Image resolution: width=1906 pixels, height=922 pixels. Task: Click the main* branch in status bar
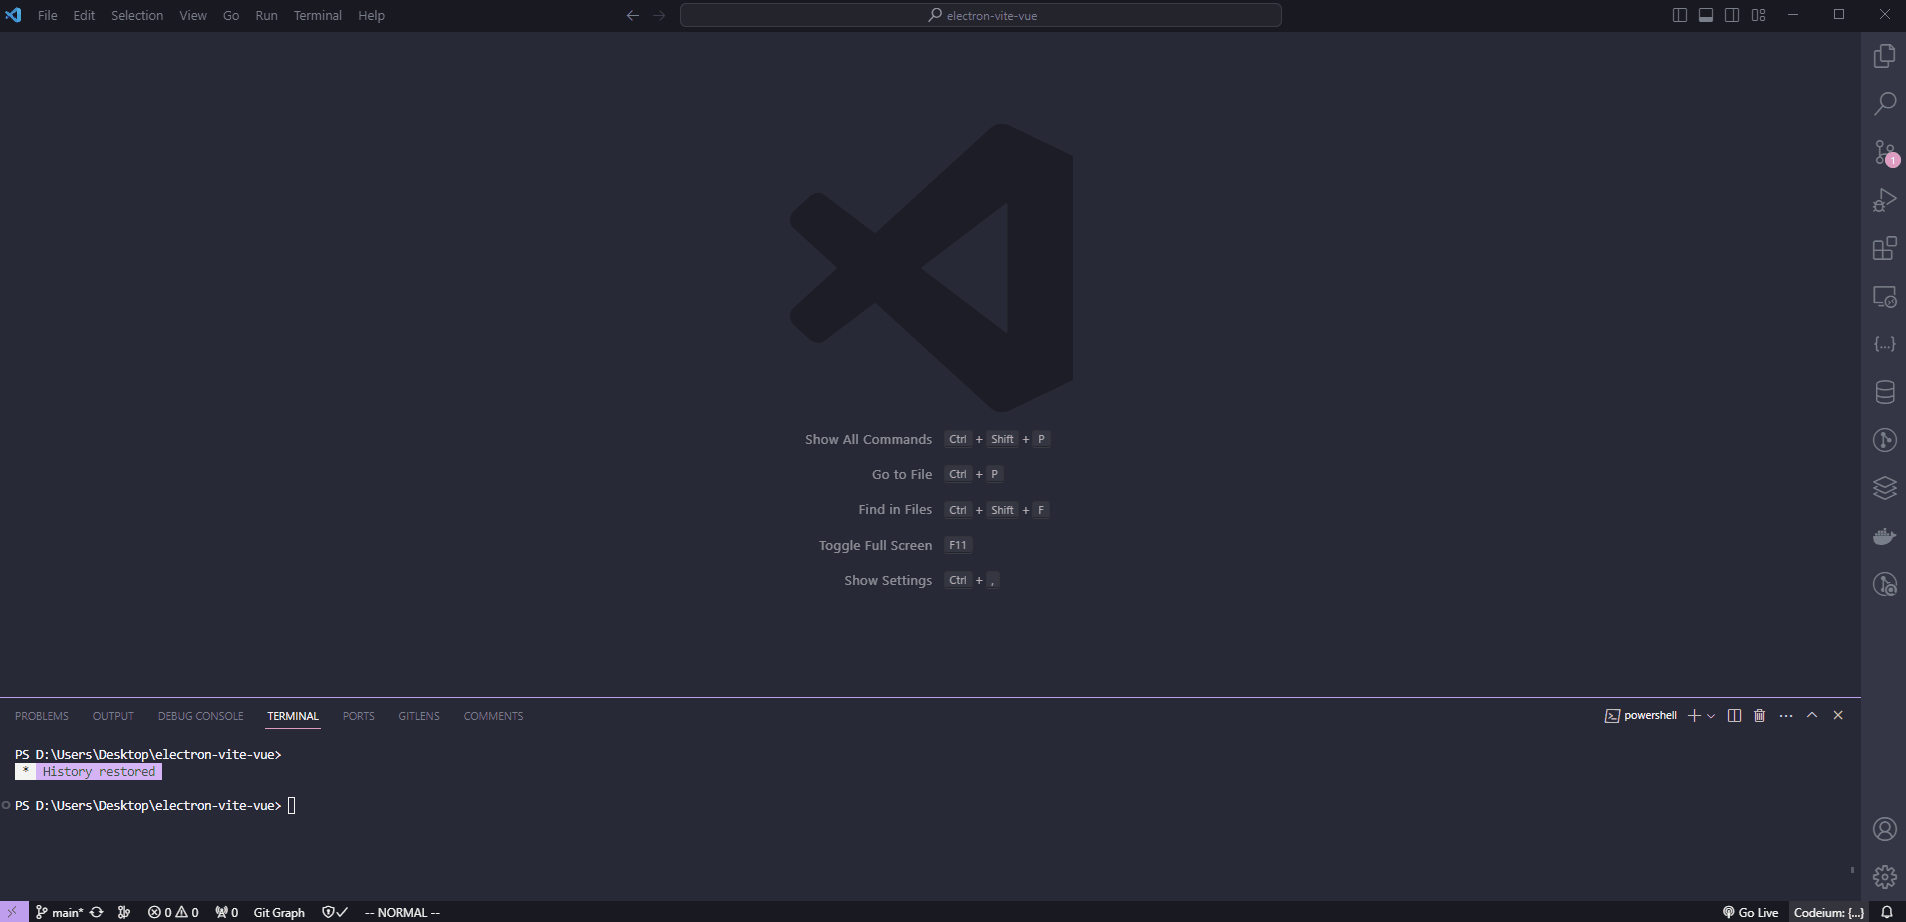[60, 912]
